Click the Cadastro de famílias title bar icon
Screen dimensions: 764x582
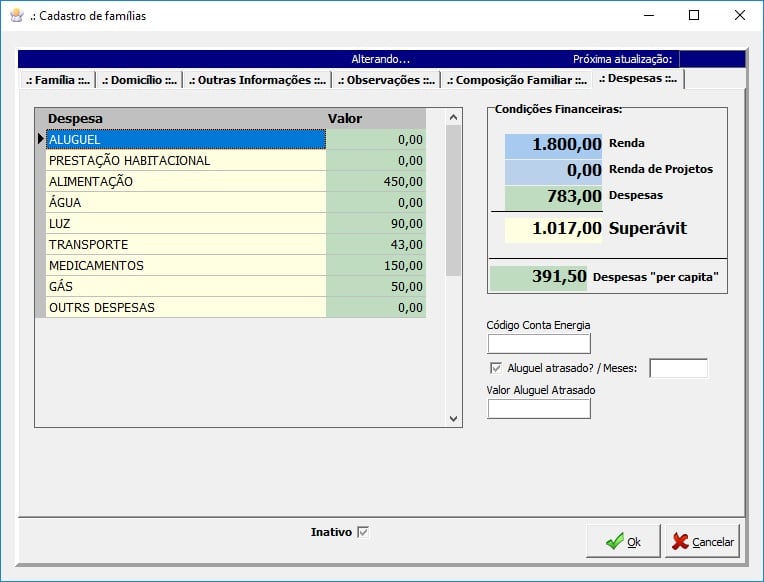(x=16, y=16)
